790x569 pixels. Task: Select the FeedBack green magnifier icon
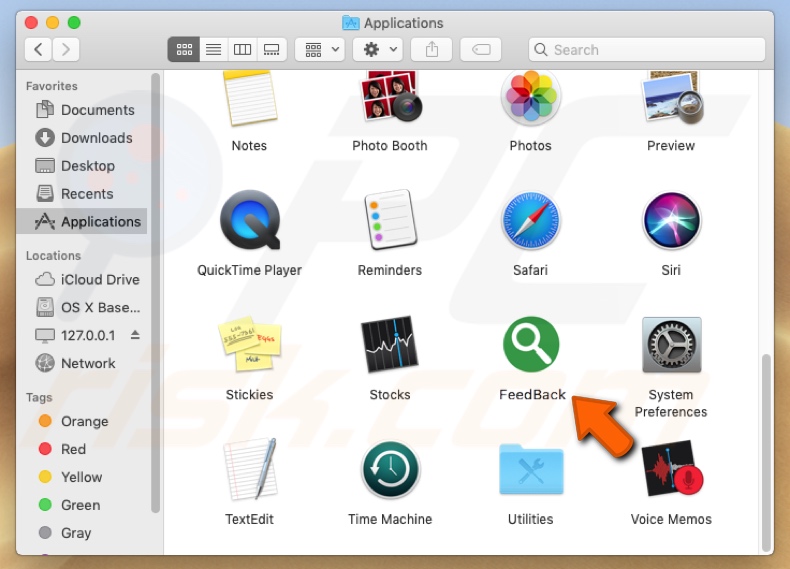click(x=531, y=344)
